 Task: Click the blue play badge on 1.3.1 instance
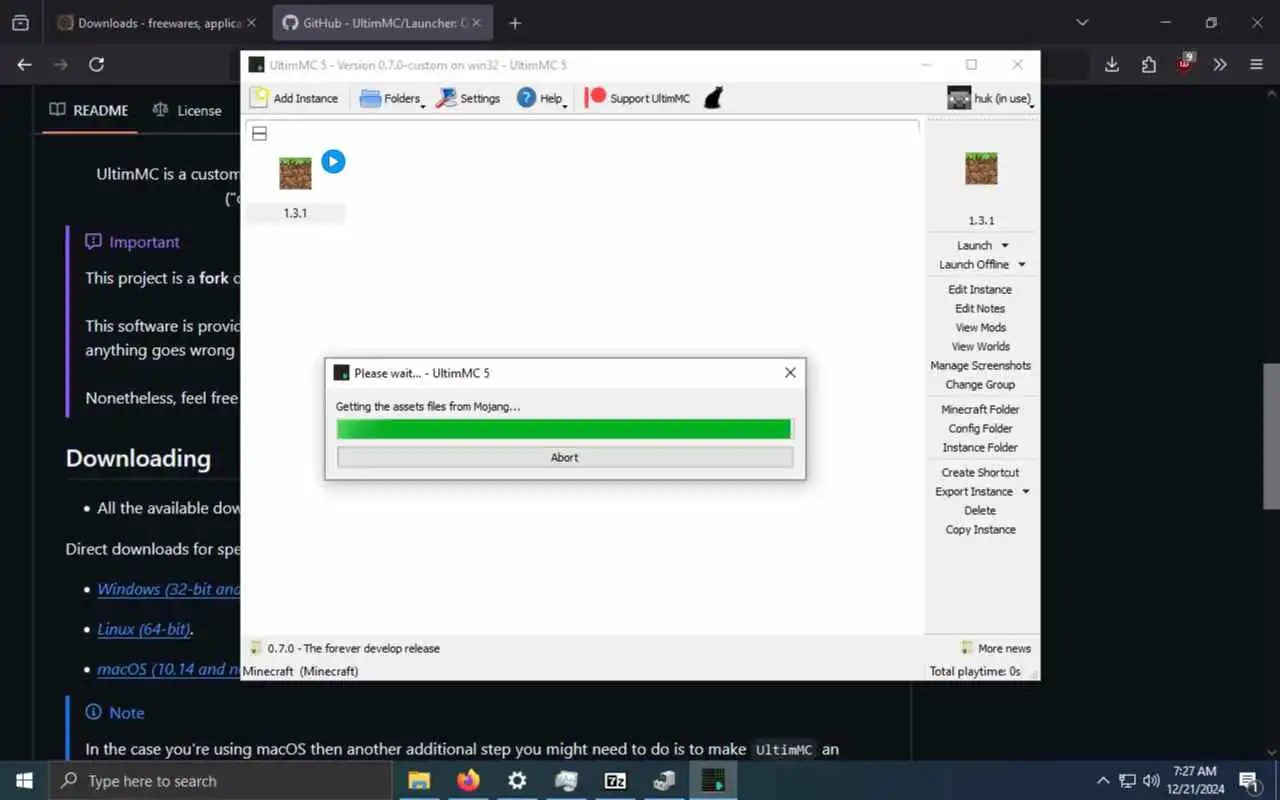coord(333,161)
